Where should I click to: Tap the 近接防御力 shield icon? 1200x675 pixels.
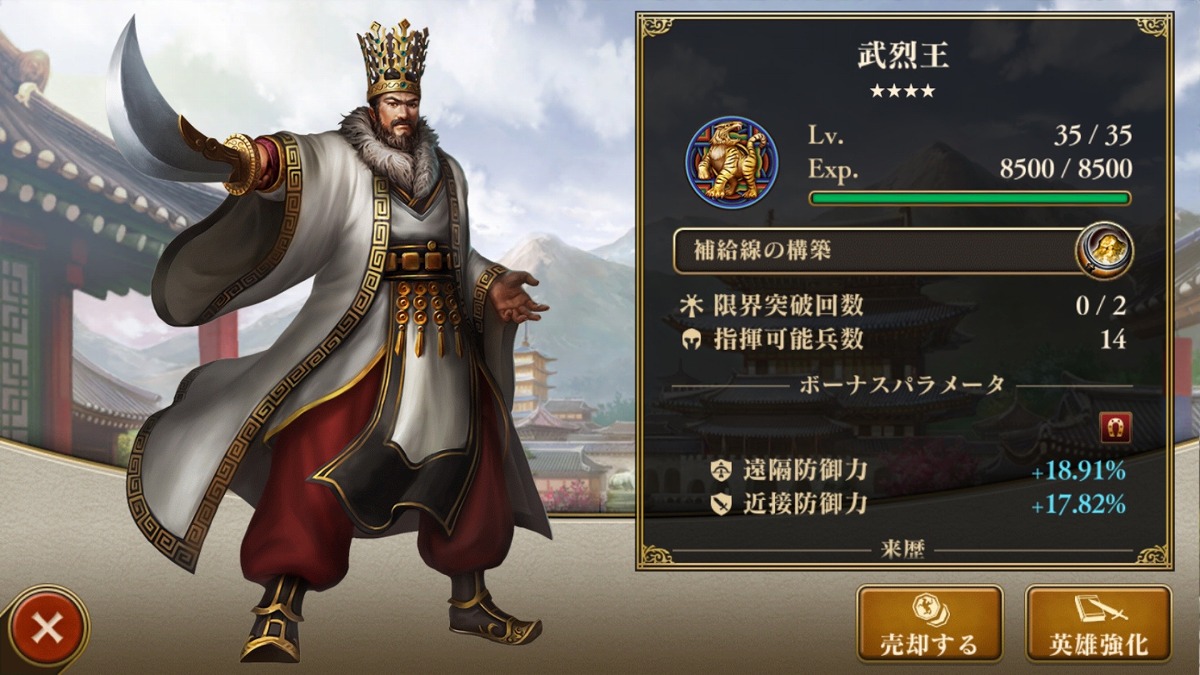[721, 505]
